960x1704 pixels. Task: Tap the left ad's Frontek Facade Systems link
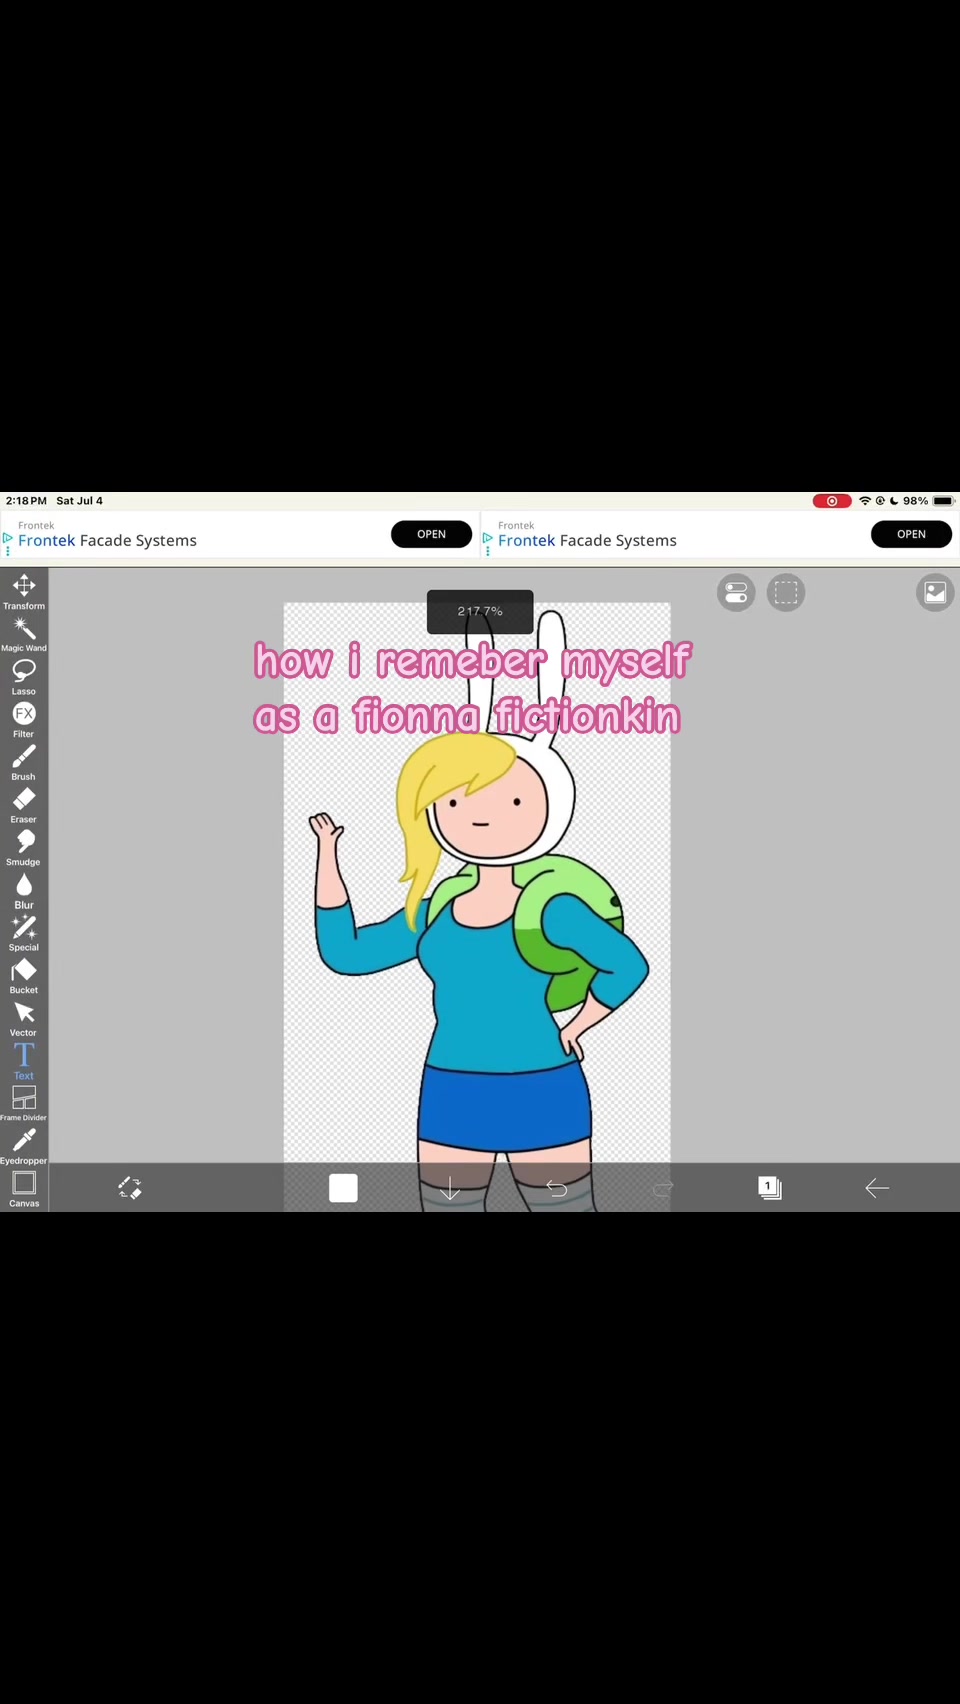click(x=107, y=540)
